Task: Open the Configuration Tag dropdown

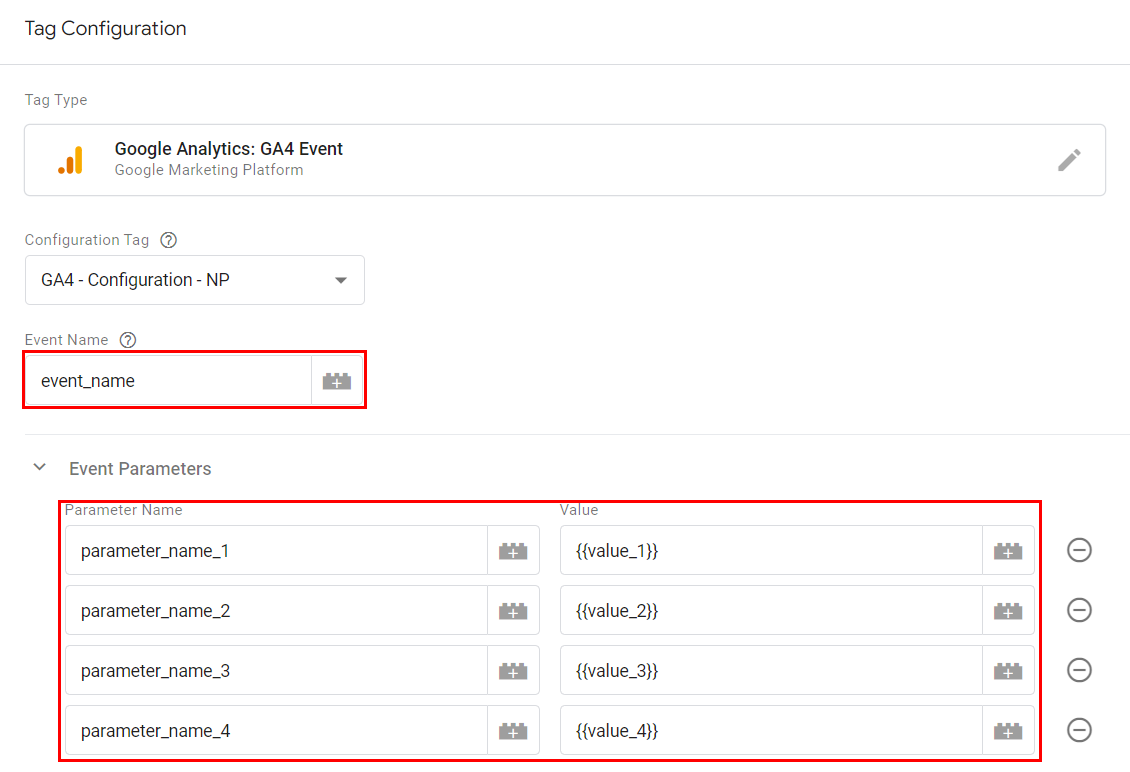Action: pyautogui.click(x=195, y=280)
